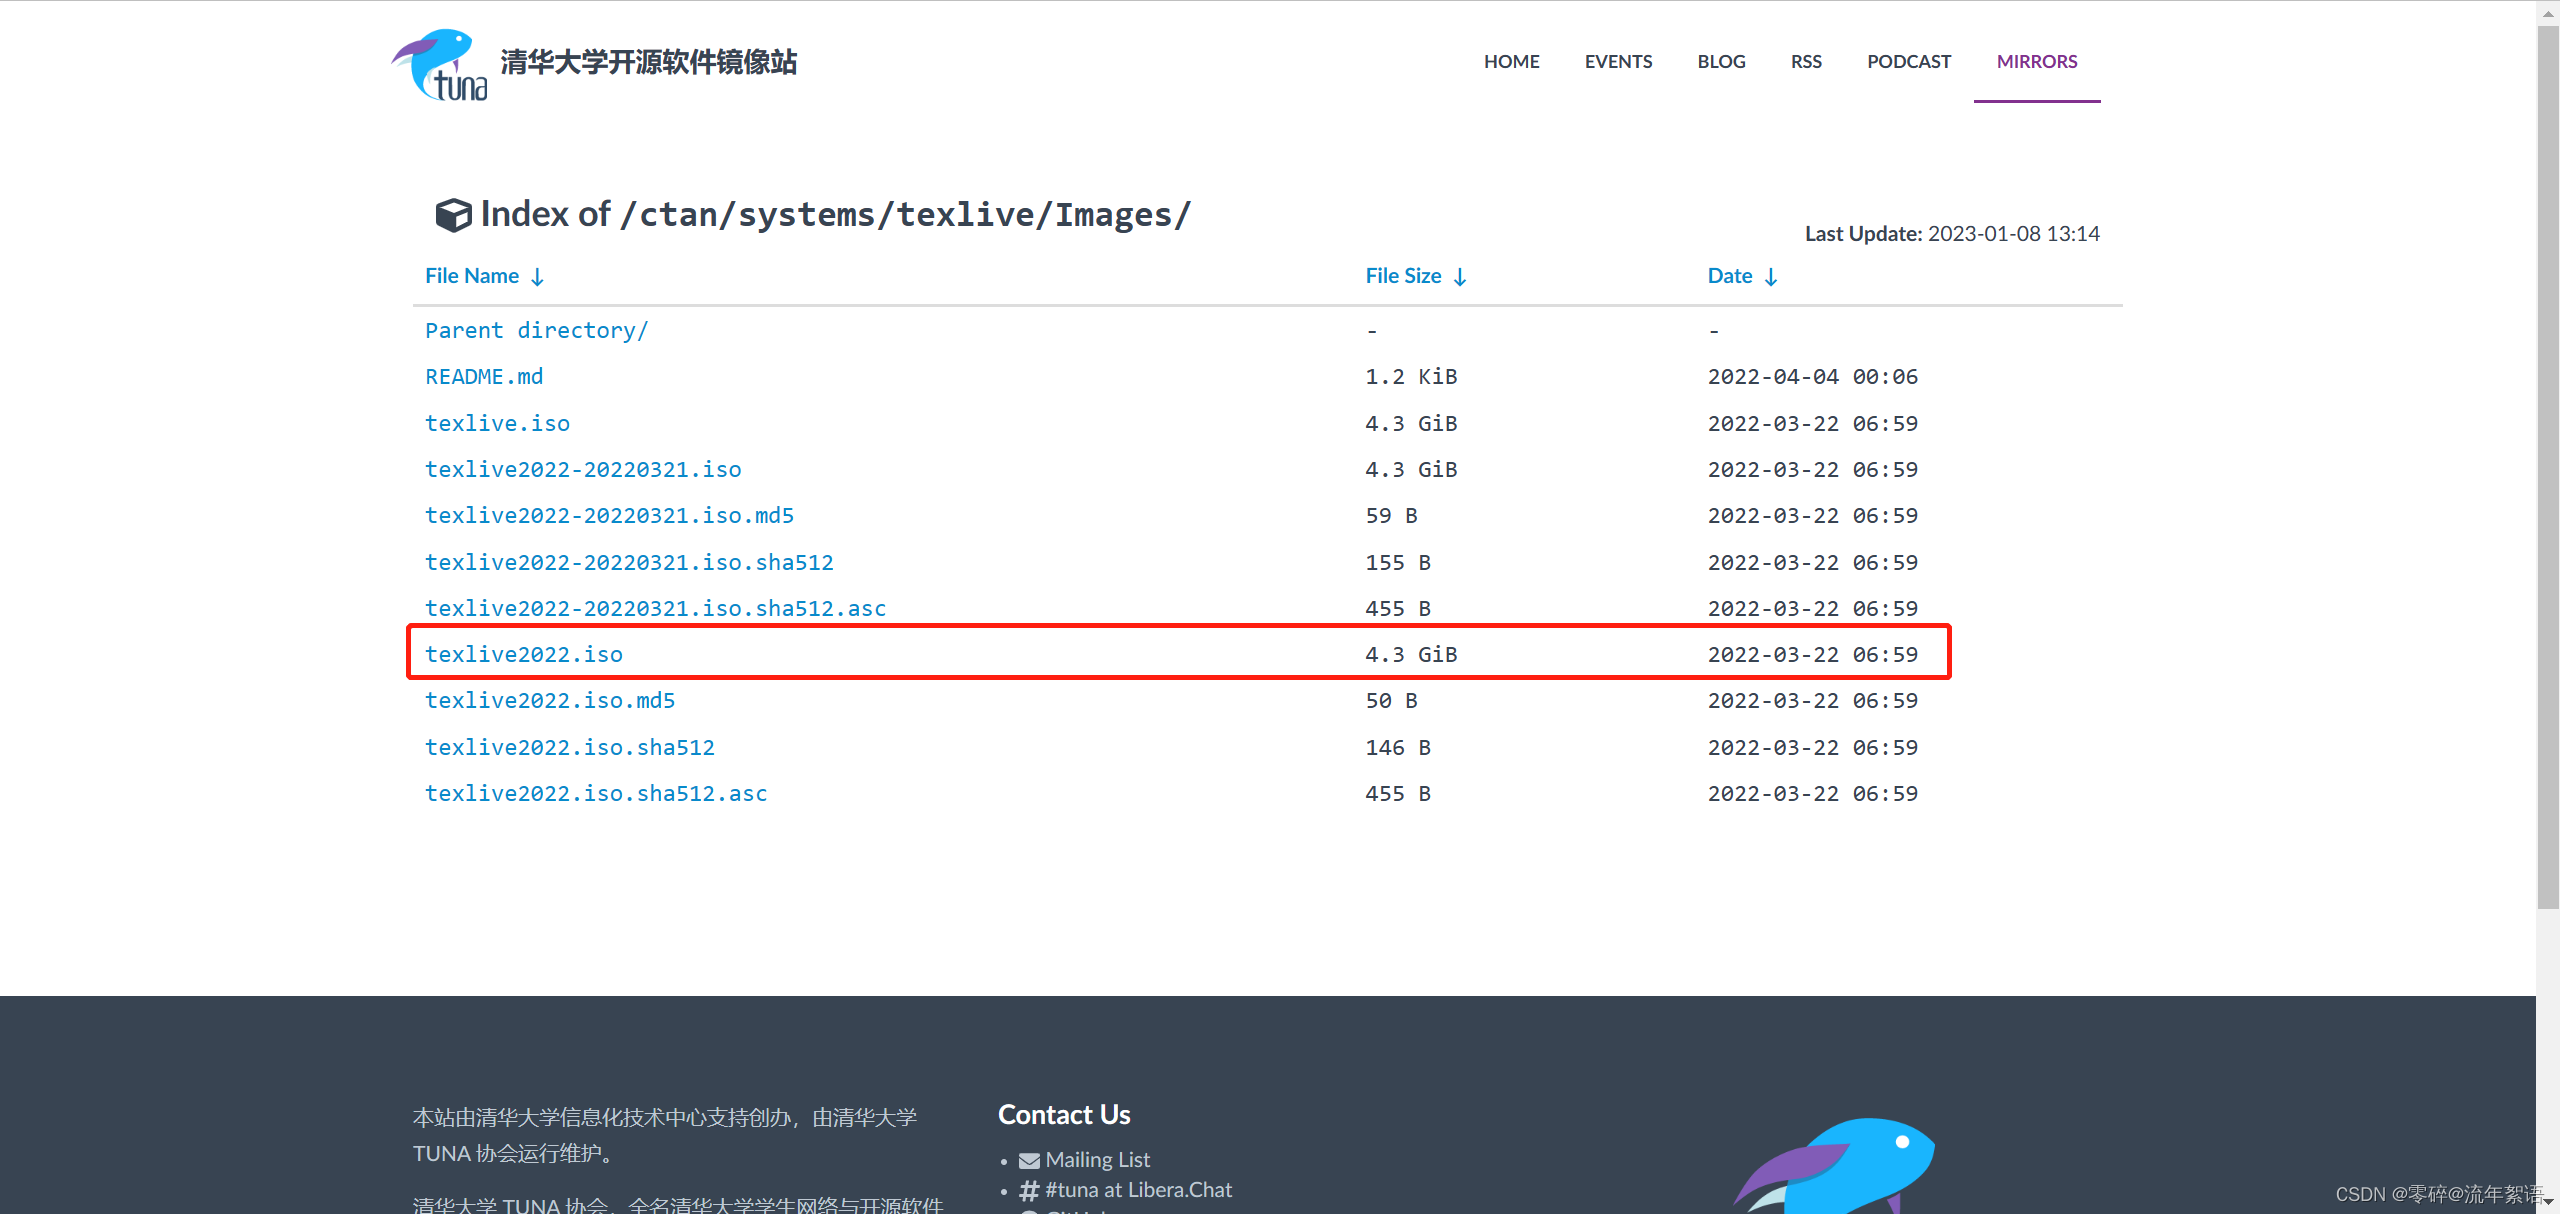
Task: Click the 155 B file size value
Action: tap(1398, 563)
